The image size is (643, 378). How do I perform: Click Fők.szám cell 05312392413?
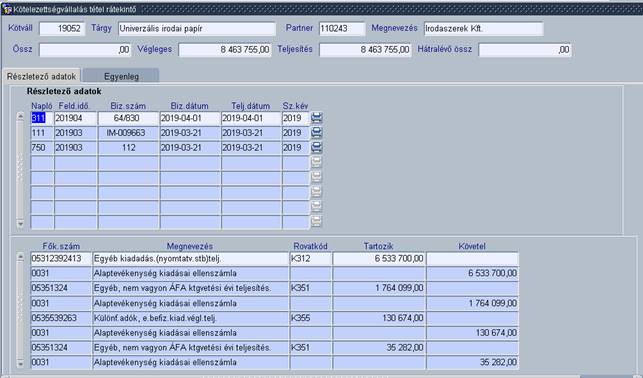pos(62,259)
